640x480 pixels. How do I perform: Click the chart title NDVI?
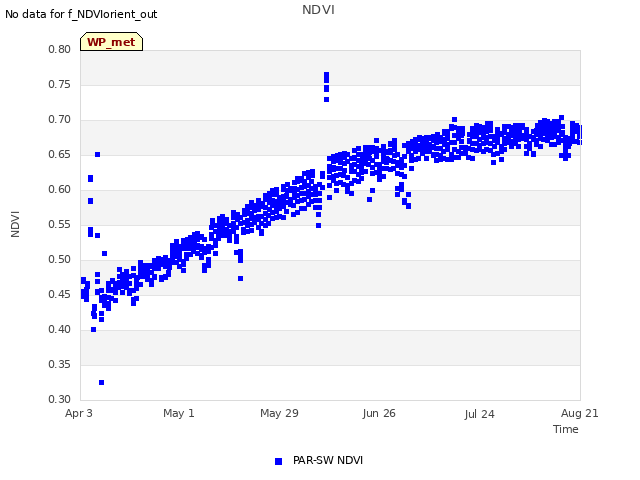(318, 10)
